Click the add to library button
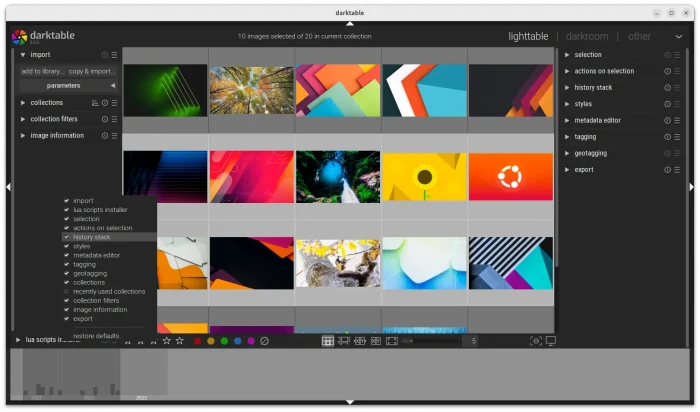The image size is (700, 412). (42, 71)
